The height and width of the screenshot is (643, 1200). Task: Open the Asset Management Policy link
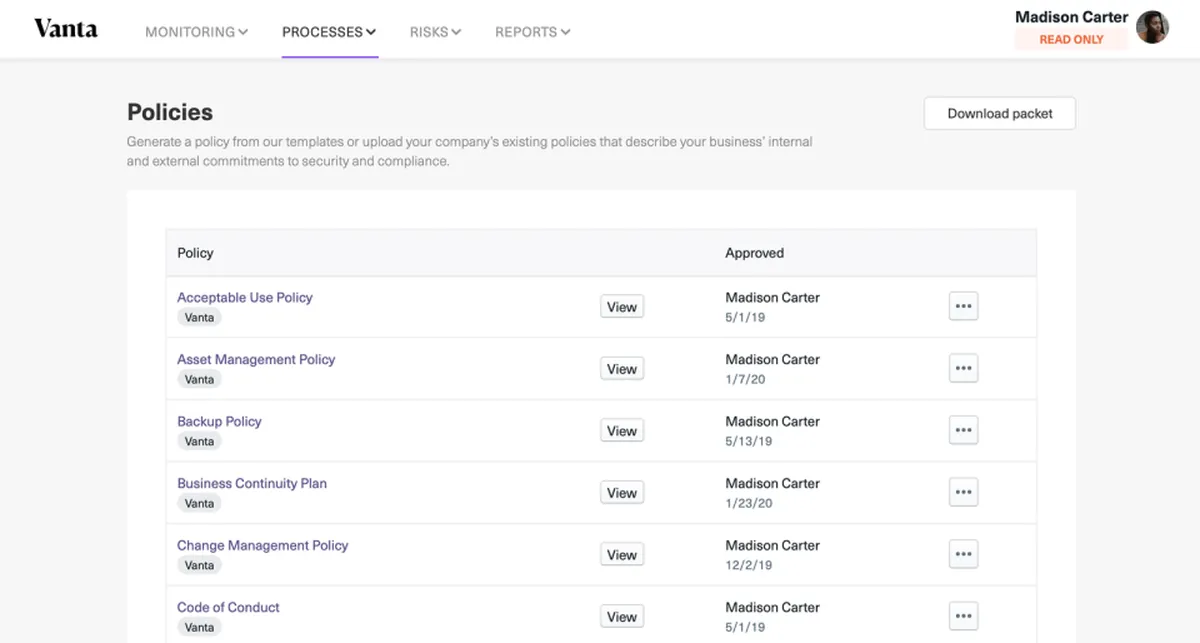point(256,359)
